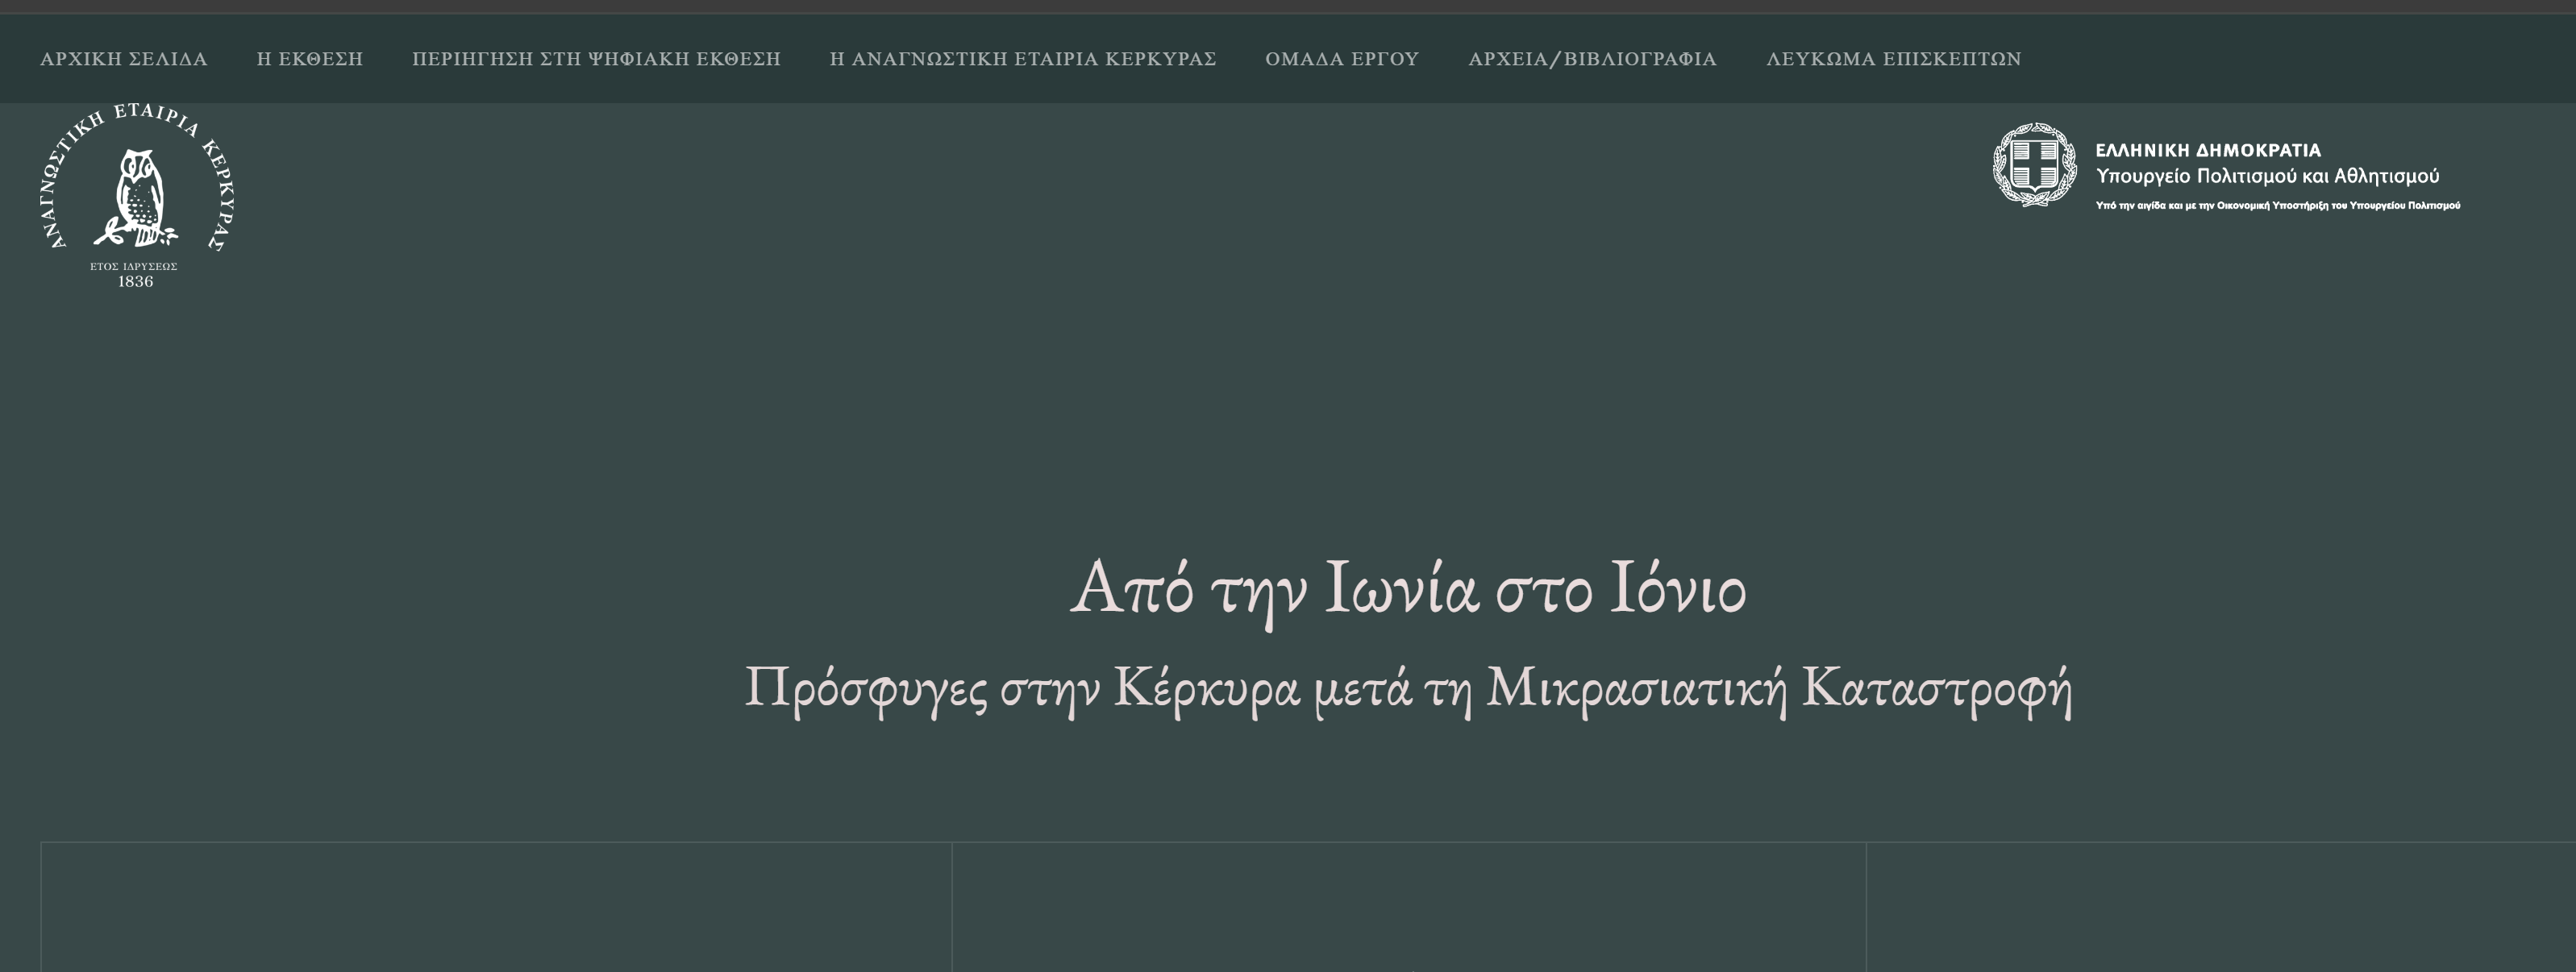Go to Η ΕΚΘΕΣΗ page
This screenshot has height=972, width=2576.
point(310,59)
